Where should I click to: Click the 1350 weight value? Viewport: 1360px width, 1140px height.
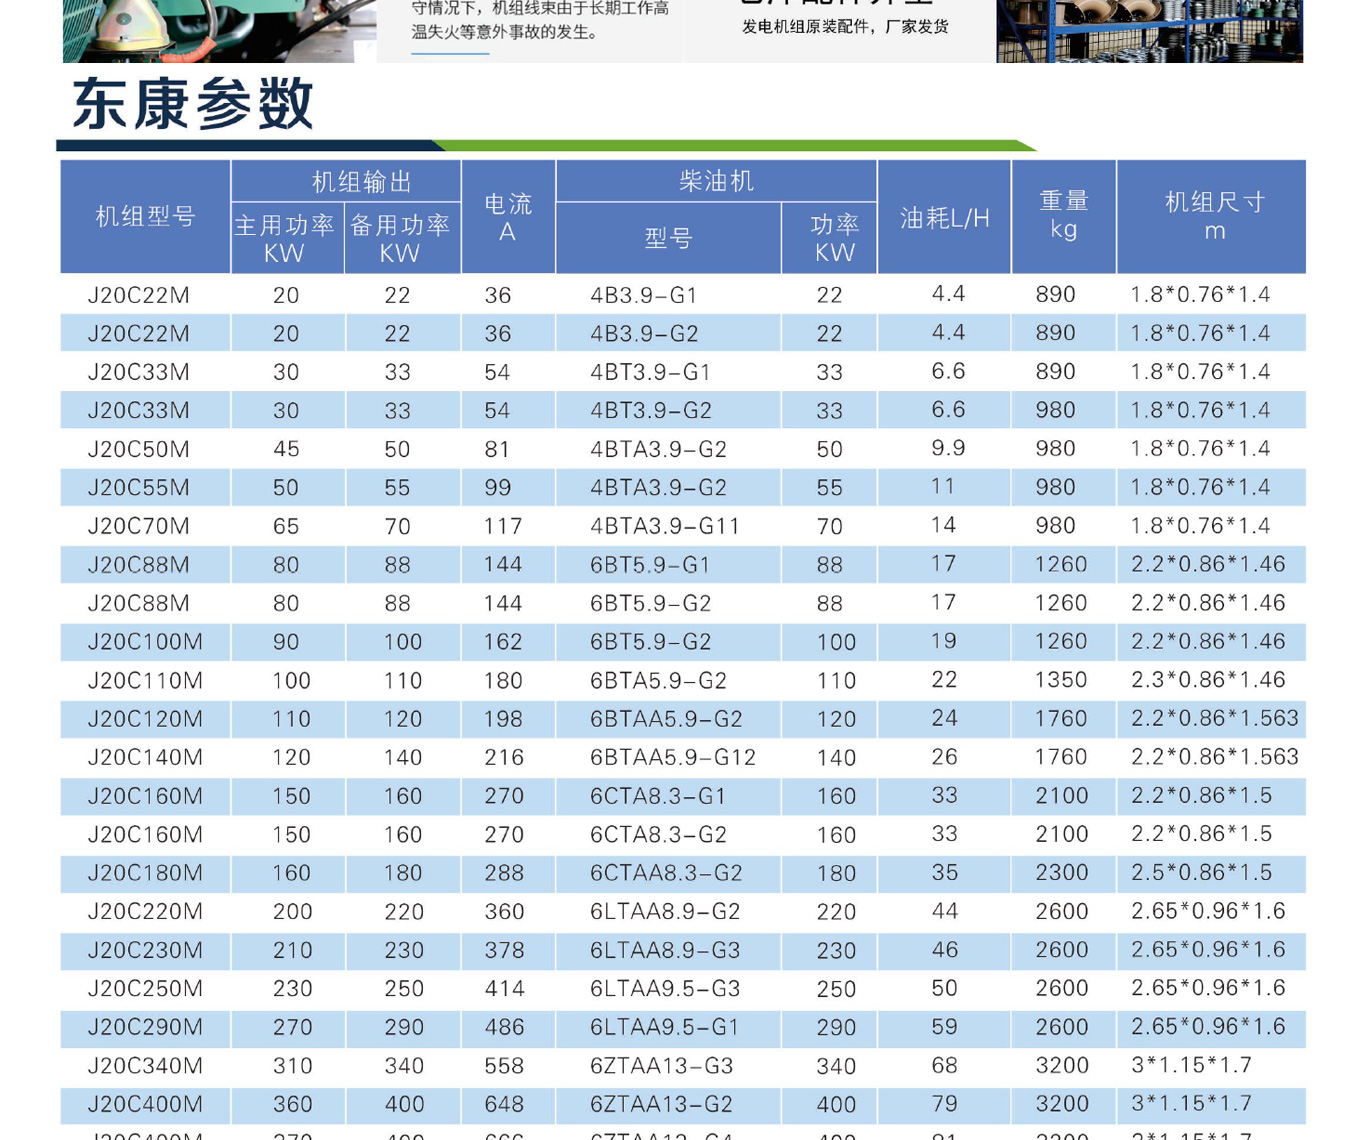[x=1061, y=680]
